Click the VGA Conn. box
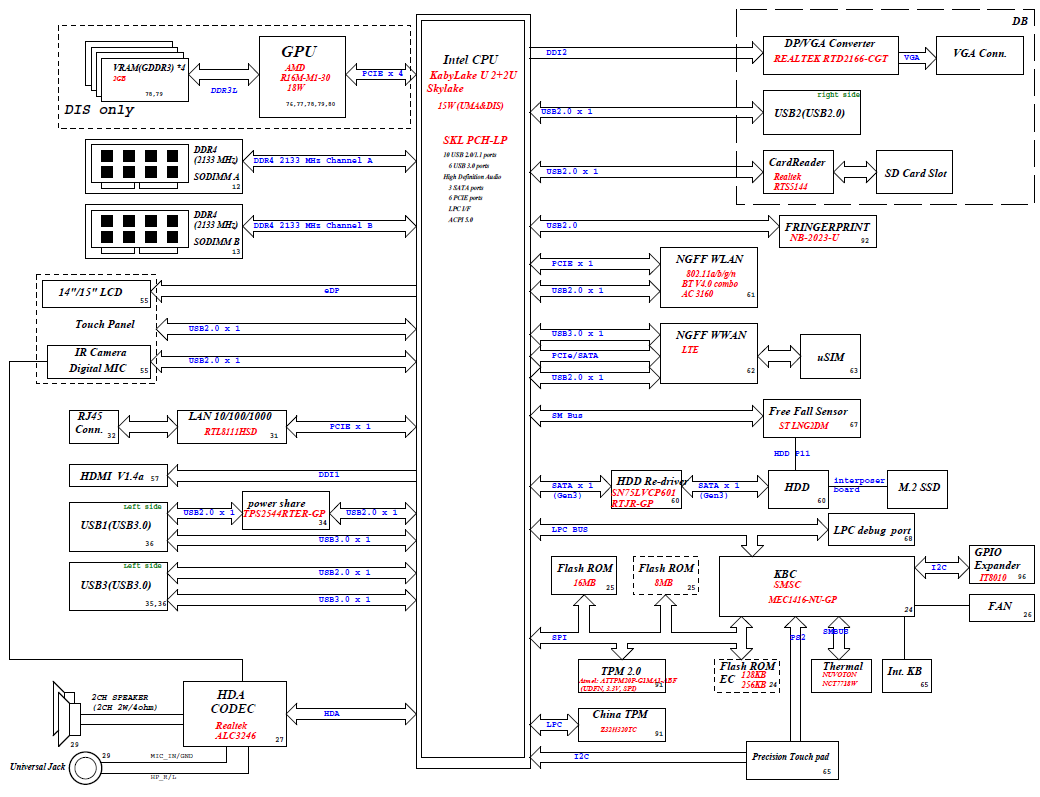This screenshot has height=797, width=1040. [980, 55]
